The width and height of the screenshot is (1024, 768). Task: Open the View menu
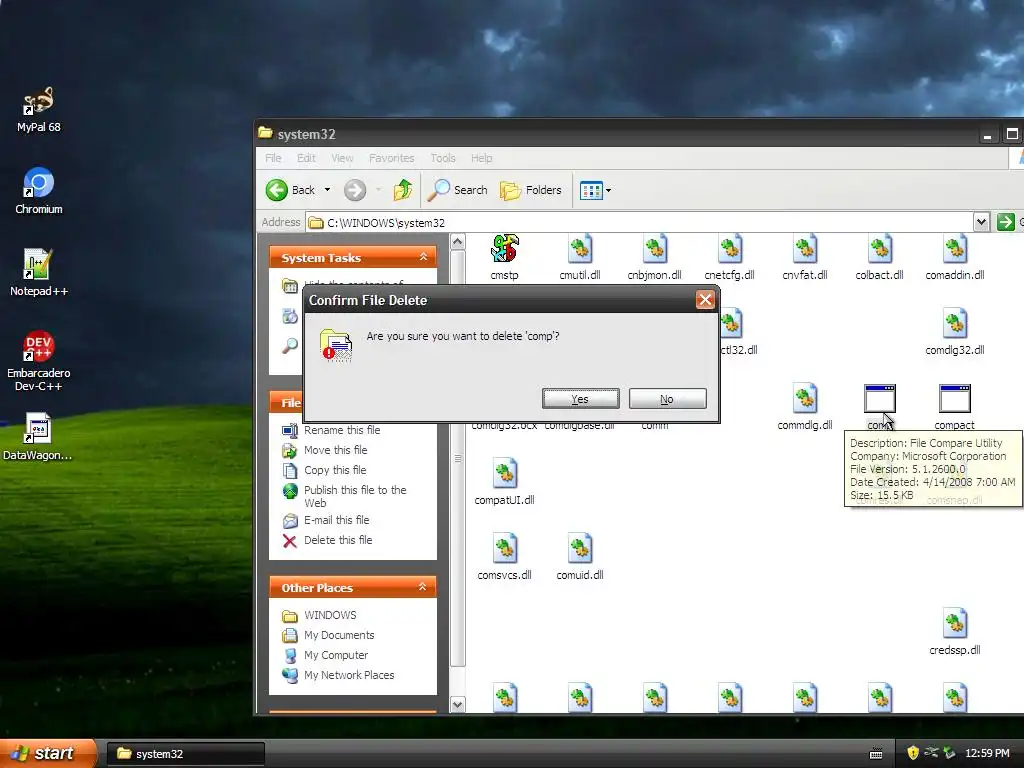pyautogui.click(x=342, y=158)
